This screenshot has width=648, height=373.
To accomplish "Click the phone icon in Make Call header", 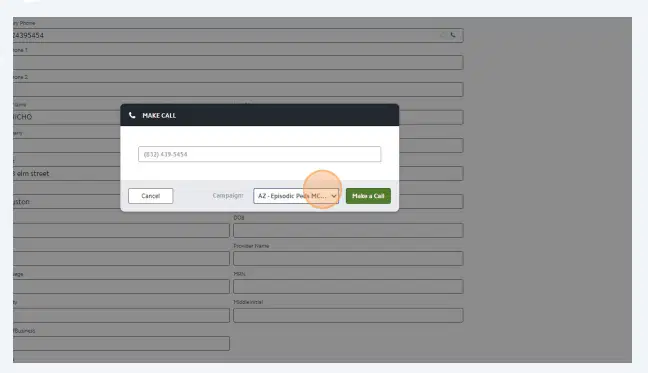I will tap(132, 115).
